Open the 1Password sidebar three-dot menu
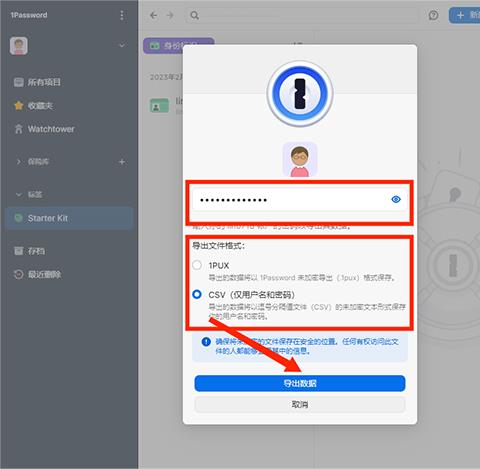480x469 pixels. click(122, 15)
